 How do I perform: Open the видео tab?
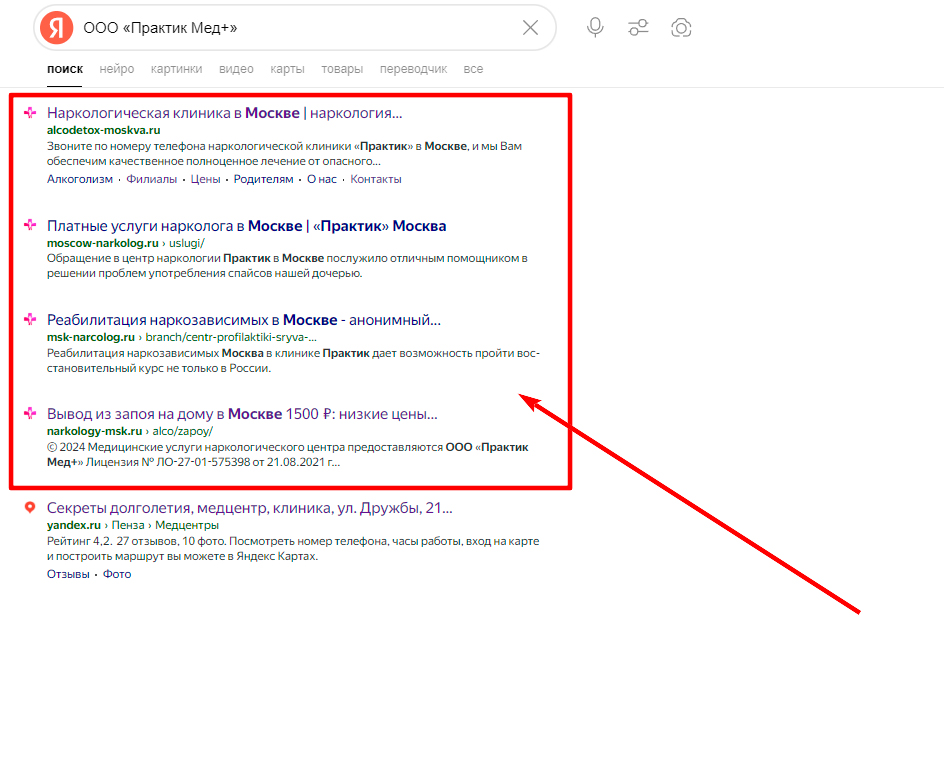pyautogui.click(x=236, y=69)
